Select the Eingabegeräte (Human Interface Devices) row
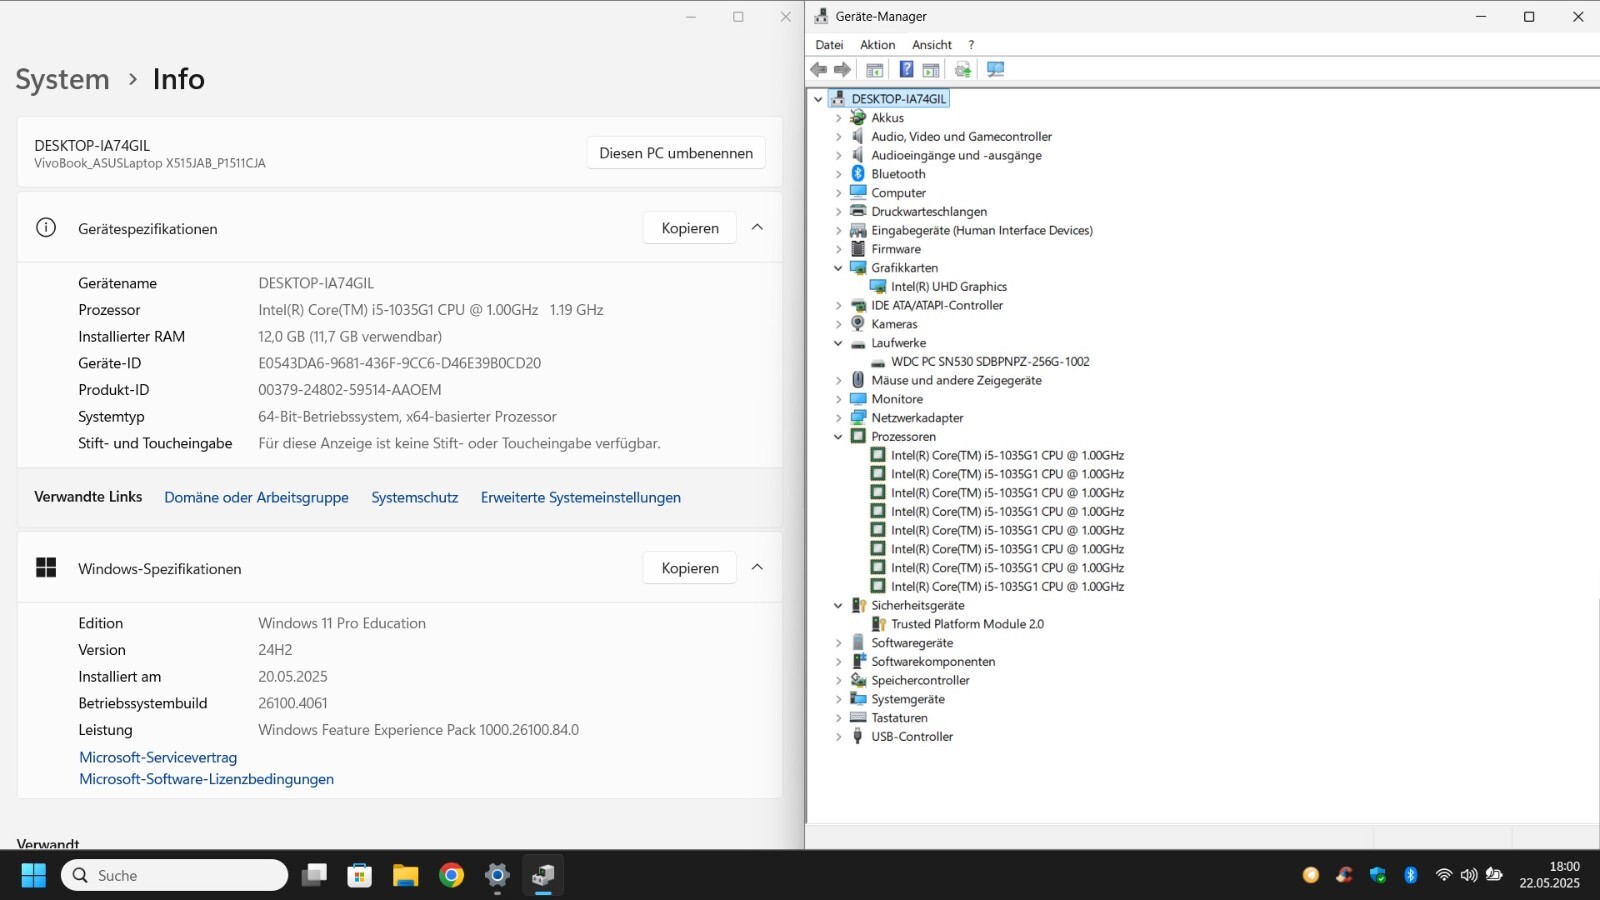This screenshot has height=900, width=1600. click(x=971, y=231)
